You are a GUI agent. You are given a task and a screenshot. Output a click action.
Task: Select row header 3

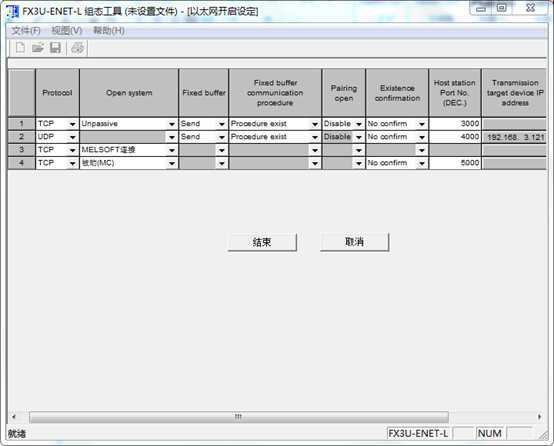(x=22, y=150)
